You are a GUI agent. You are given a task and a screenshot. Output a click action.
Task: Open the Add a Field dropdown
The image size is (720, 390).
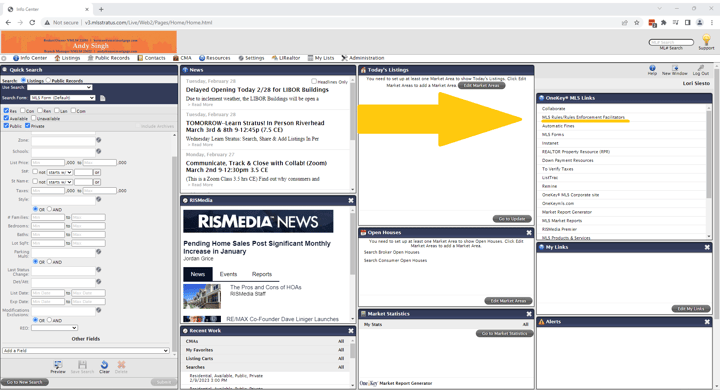pyautogui.click(x=86, y=350)
